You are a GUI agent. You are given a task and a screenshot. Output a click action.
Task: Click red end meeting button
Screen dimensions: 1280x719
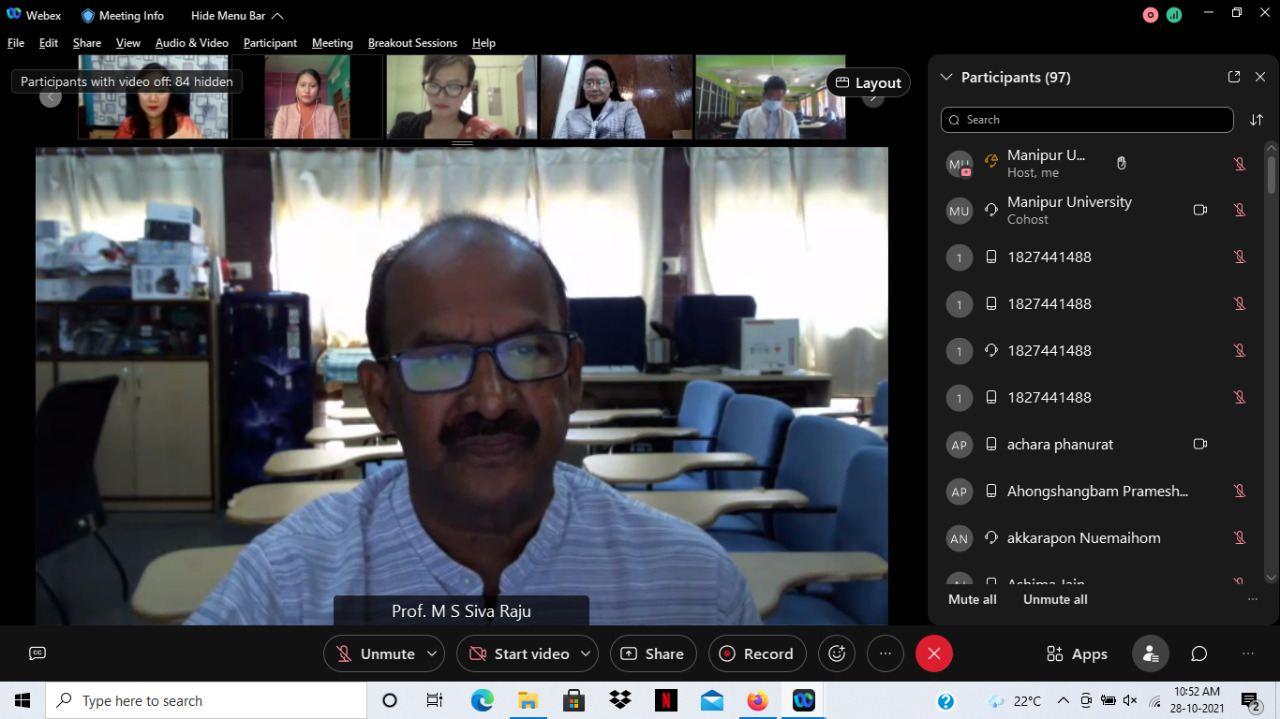point(934,654)
